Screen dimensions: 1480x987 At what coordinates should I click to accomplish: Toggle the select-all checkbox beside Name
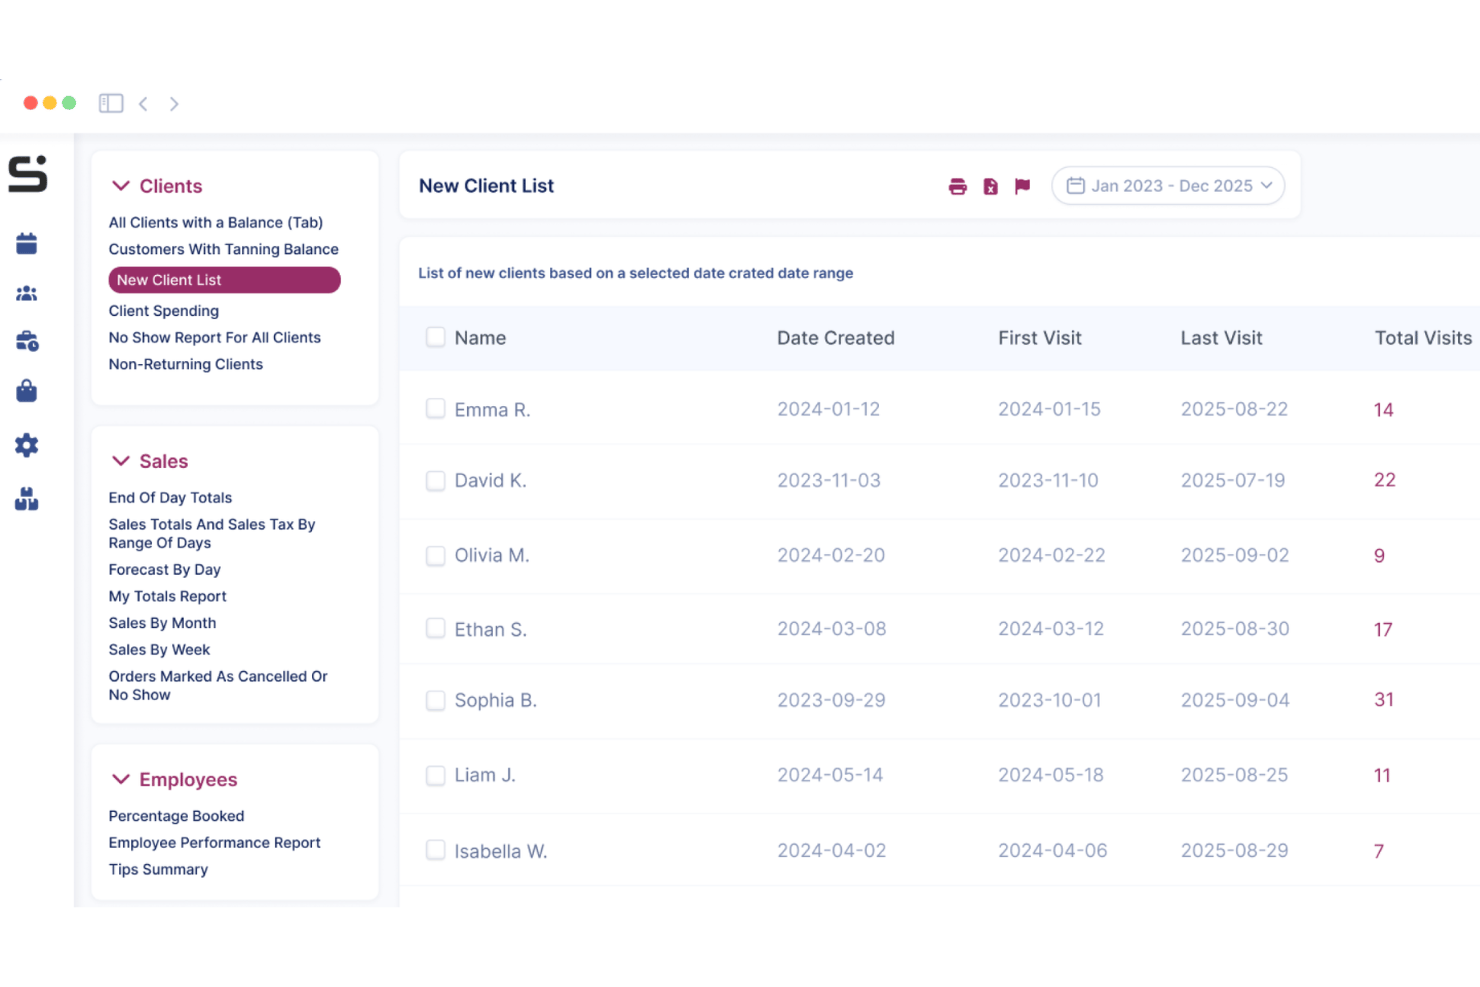pos(436,337)
